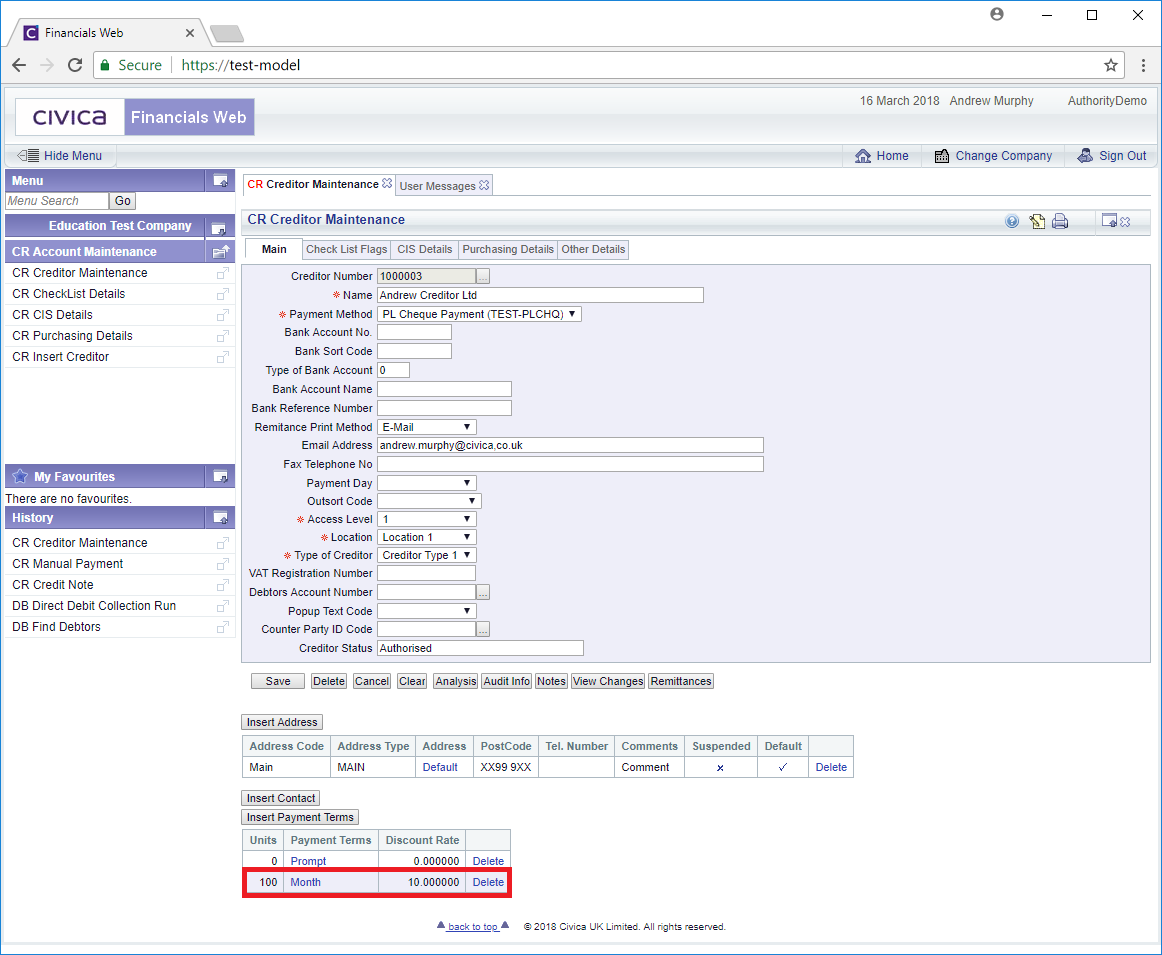
Task: Open DB Direct Debit Collection Run from History
Action: [94, 606]
